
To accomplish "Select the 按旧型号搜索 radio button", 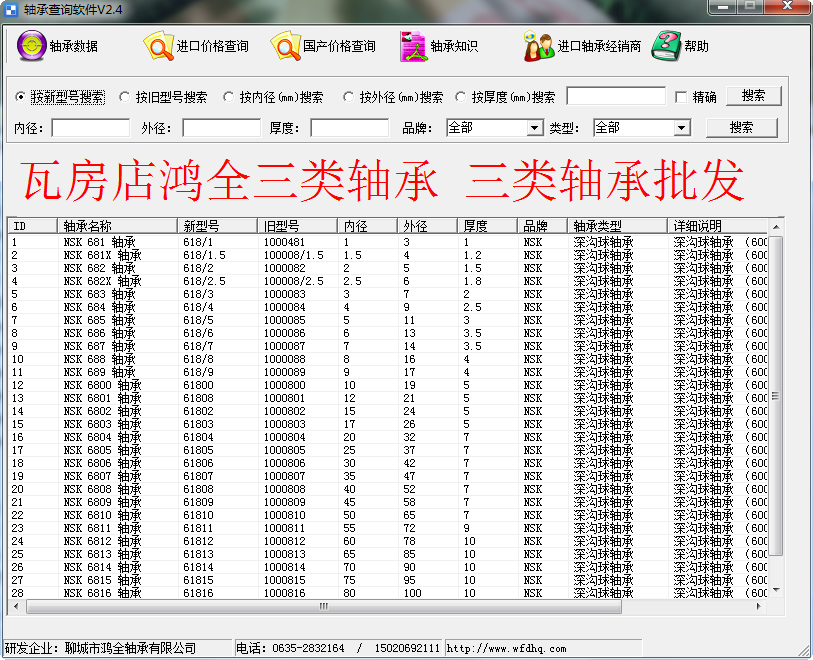I will pos(125,98).
